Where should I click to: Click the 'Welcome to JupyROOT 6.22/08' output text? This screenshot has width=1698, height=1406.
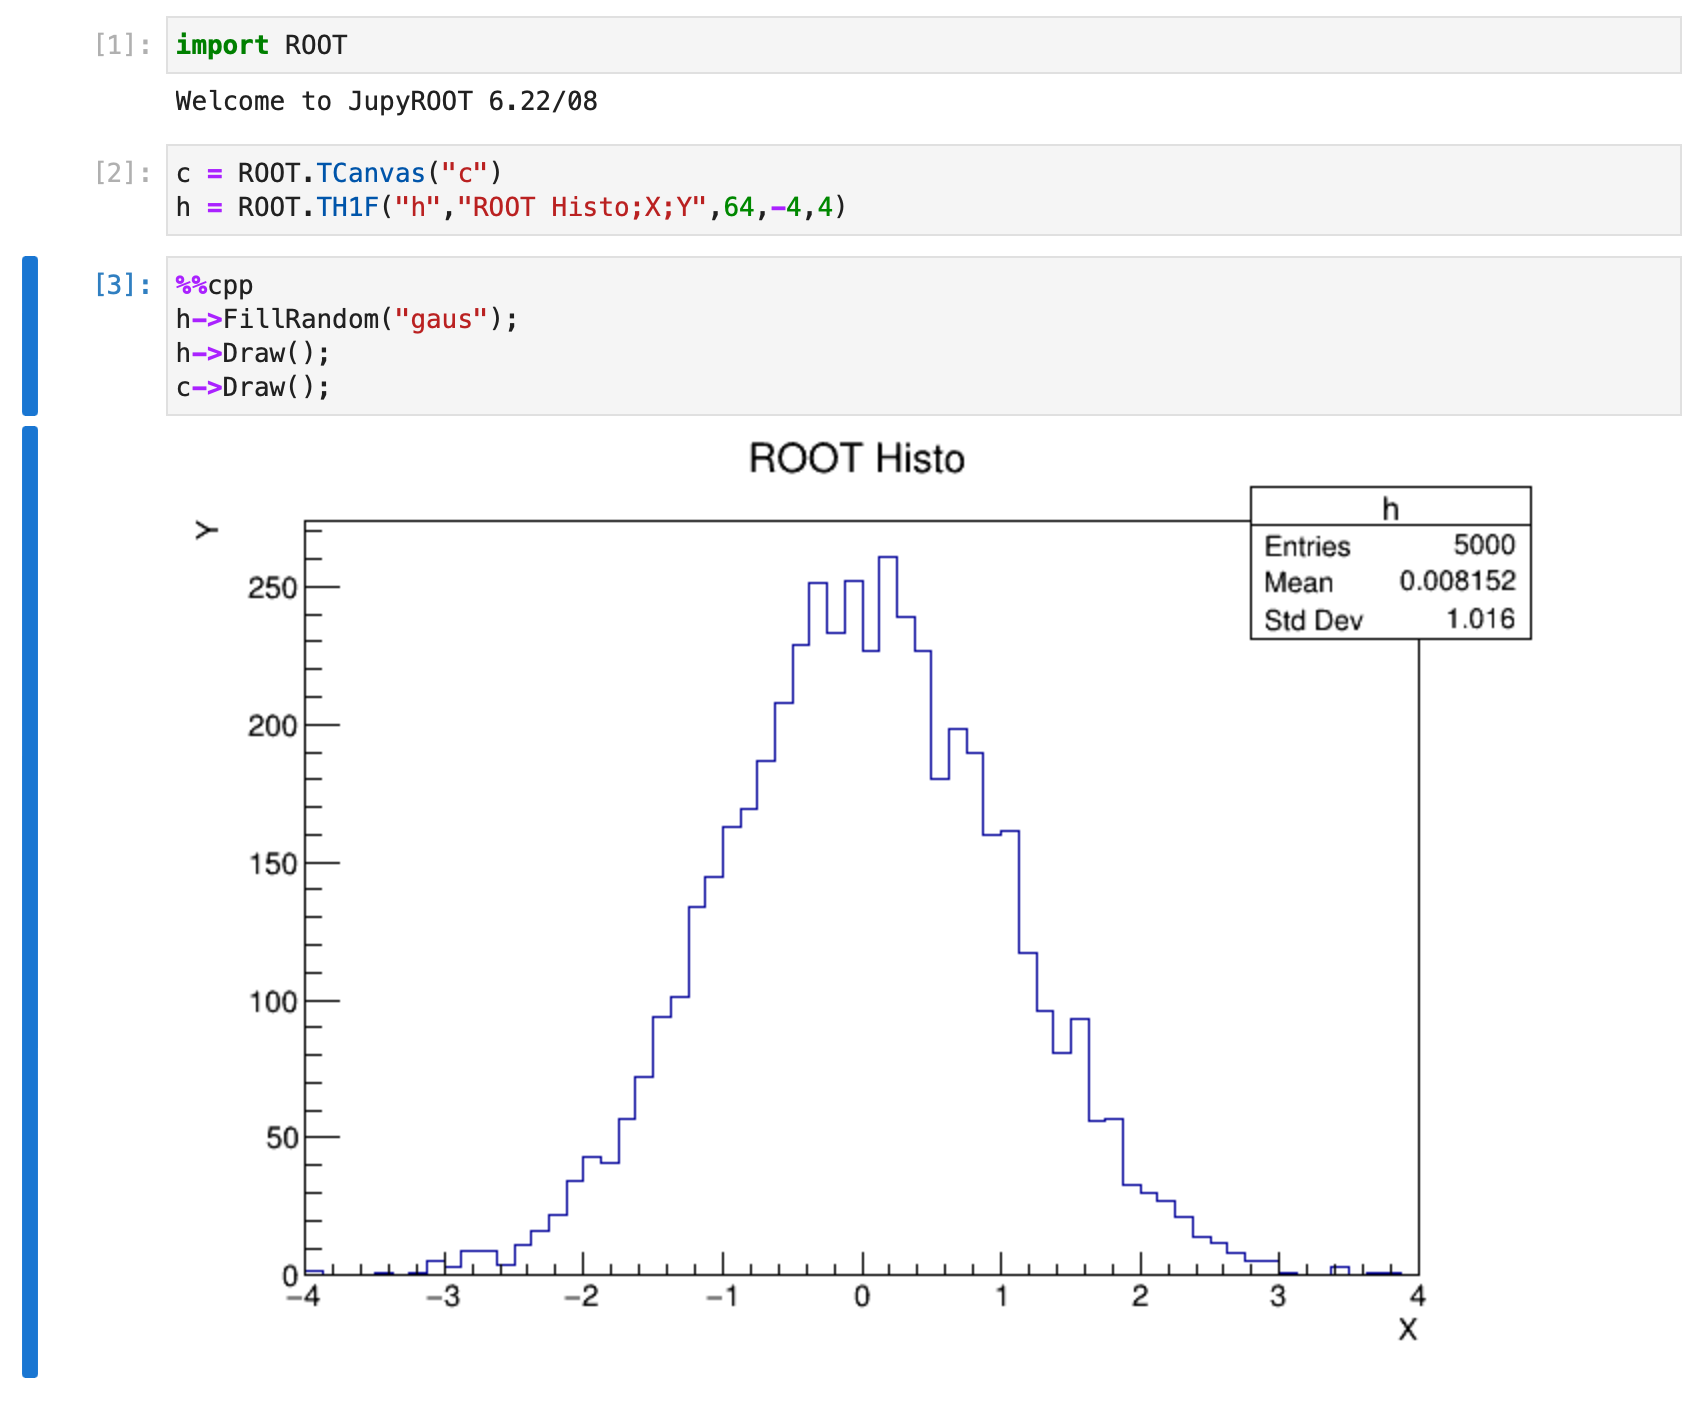(x=386, y=101)
